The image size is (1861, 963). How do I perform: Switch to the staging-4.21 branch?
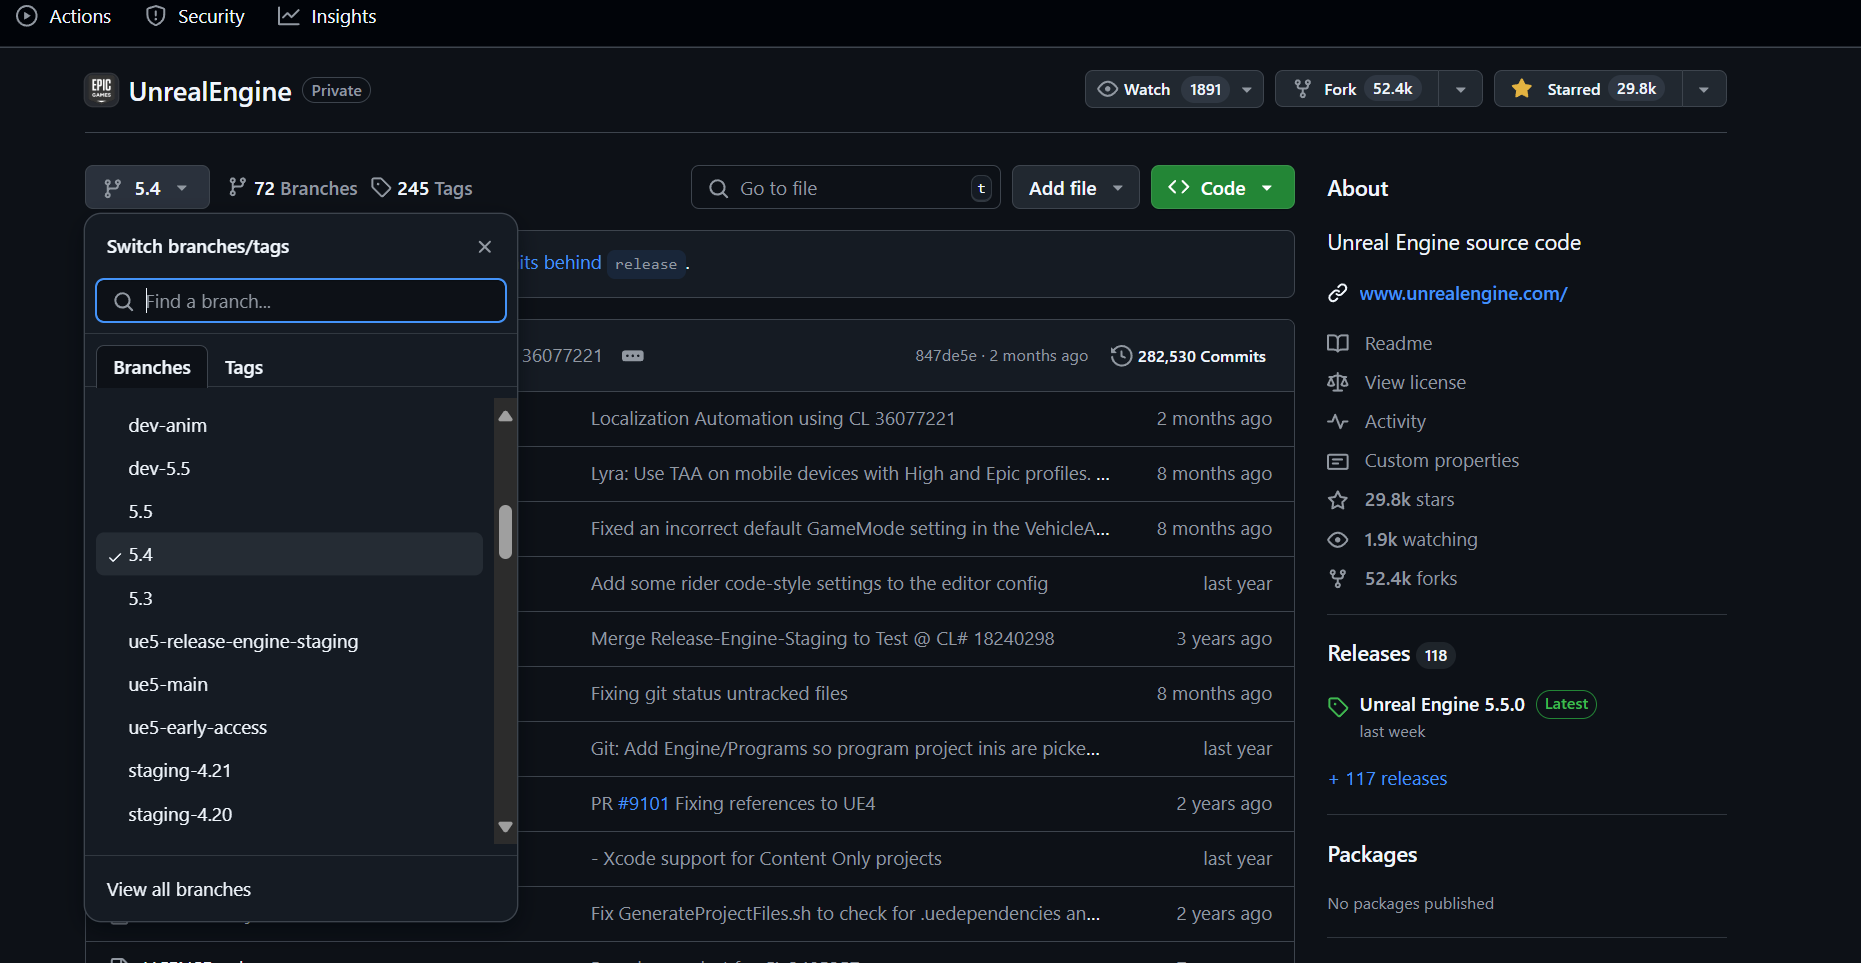[289, 770]
